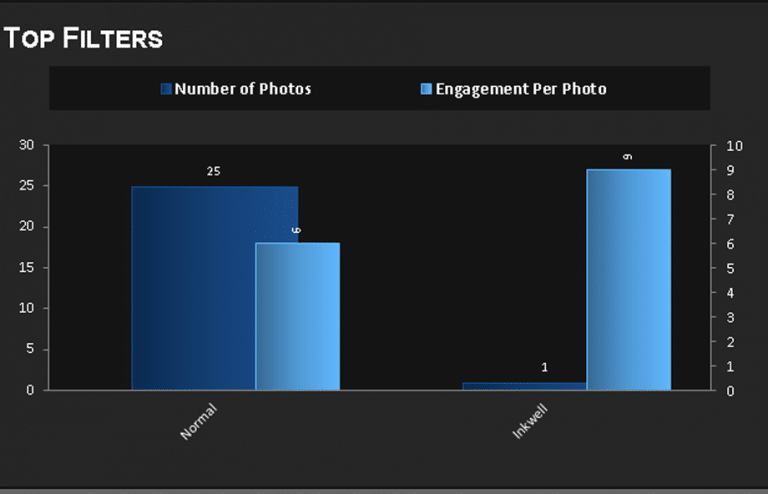This screenshot has height=494, width=768.
Task: Click the 30 tick on left axis
Action: click(x=26, y=145)
